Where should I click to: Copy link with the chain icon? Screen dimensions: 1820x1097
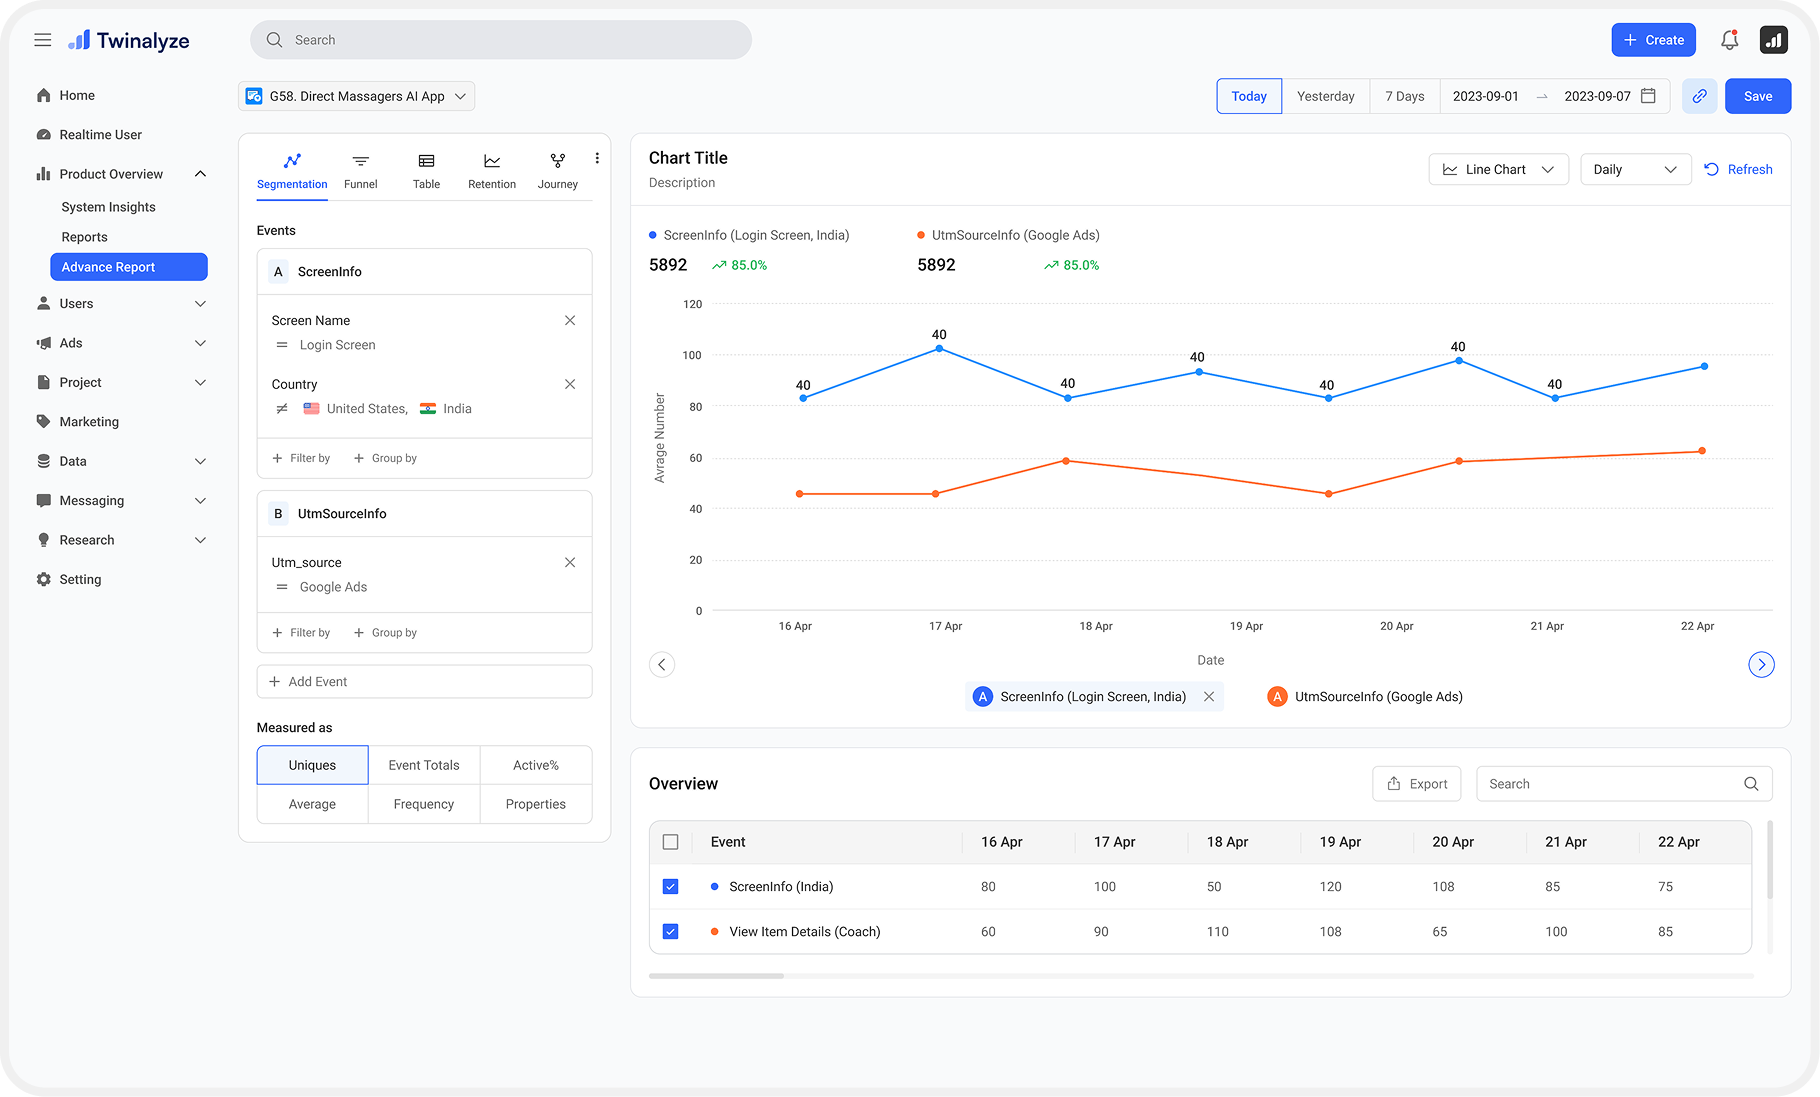(x=1699, y=96)
